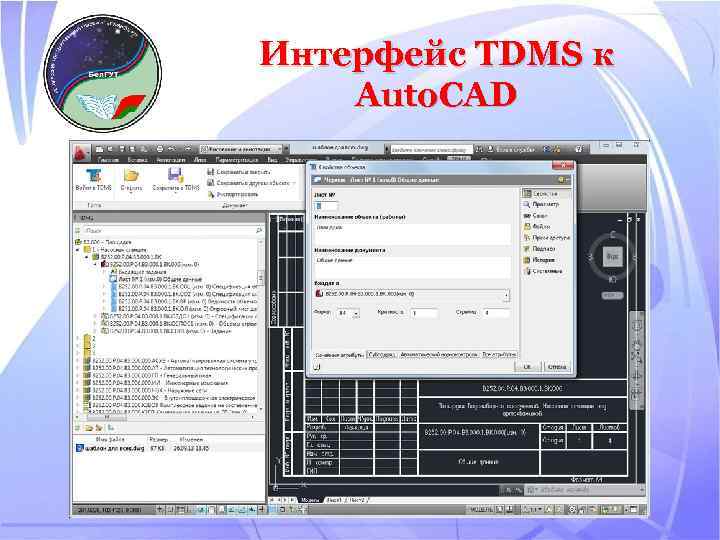Click the coordinates readout in status bar
The image size is (720, 540).
[110, 510]
